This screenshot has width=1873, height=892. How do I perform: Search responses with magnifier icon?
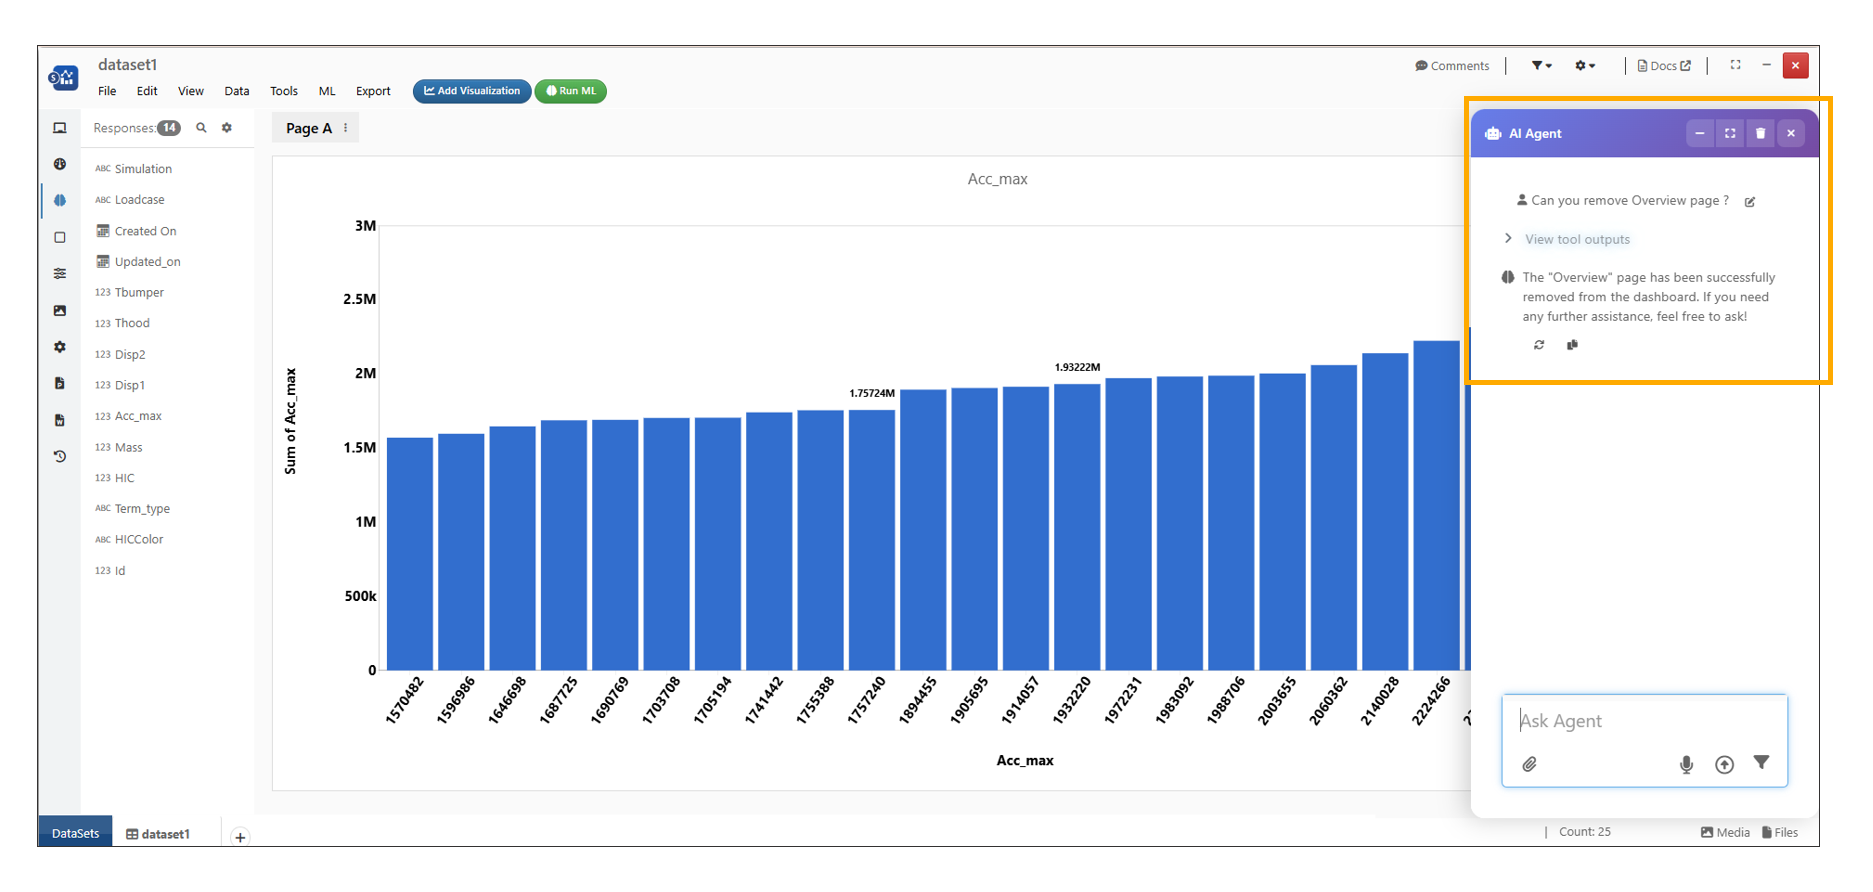(201, 128)
